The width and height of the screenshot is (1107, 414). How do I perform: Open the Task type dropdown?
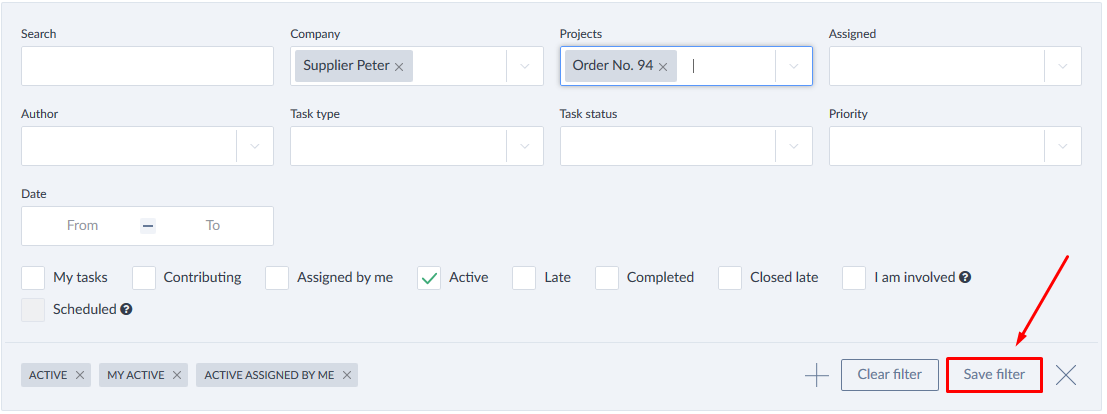coord(525,146)
